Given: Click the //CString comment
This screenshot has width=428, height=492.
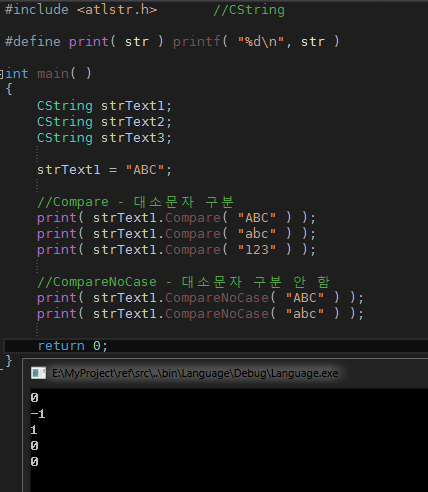Looking at the screenshot, I should point(249,10).
